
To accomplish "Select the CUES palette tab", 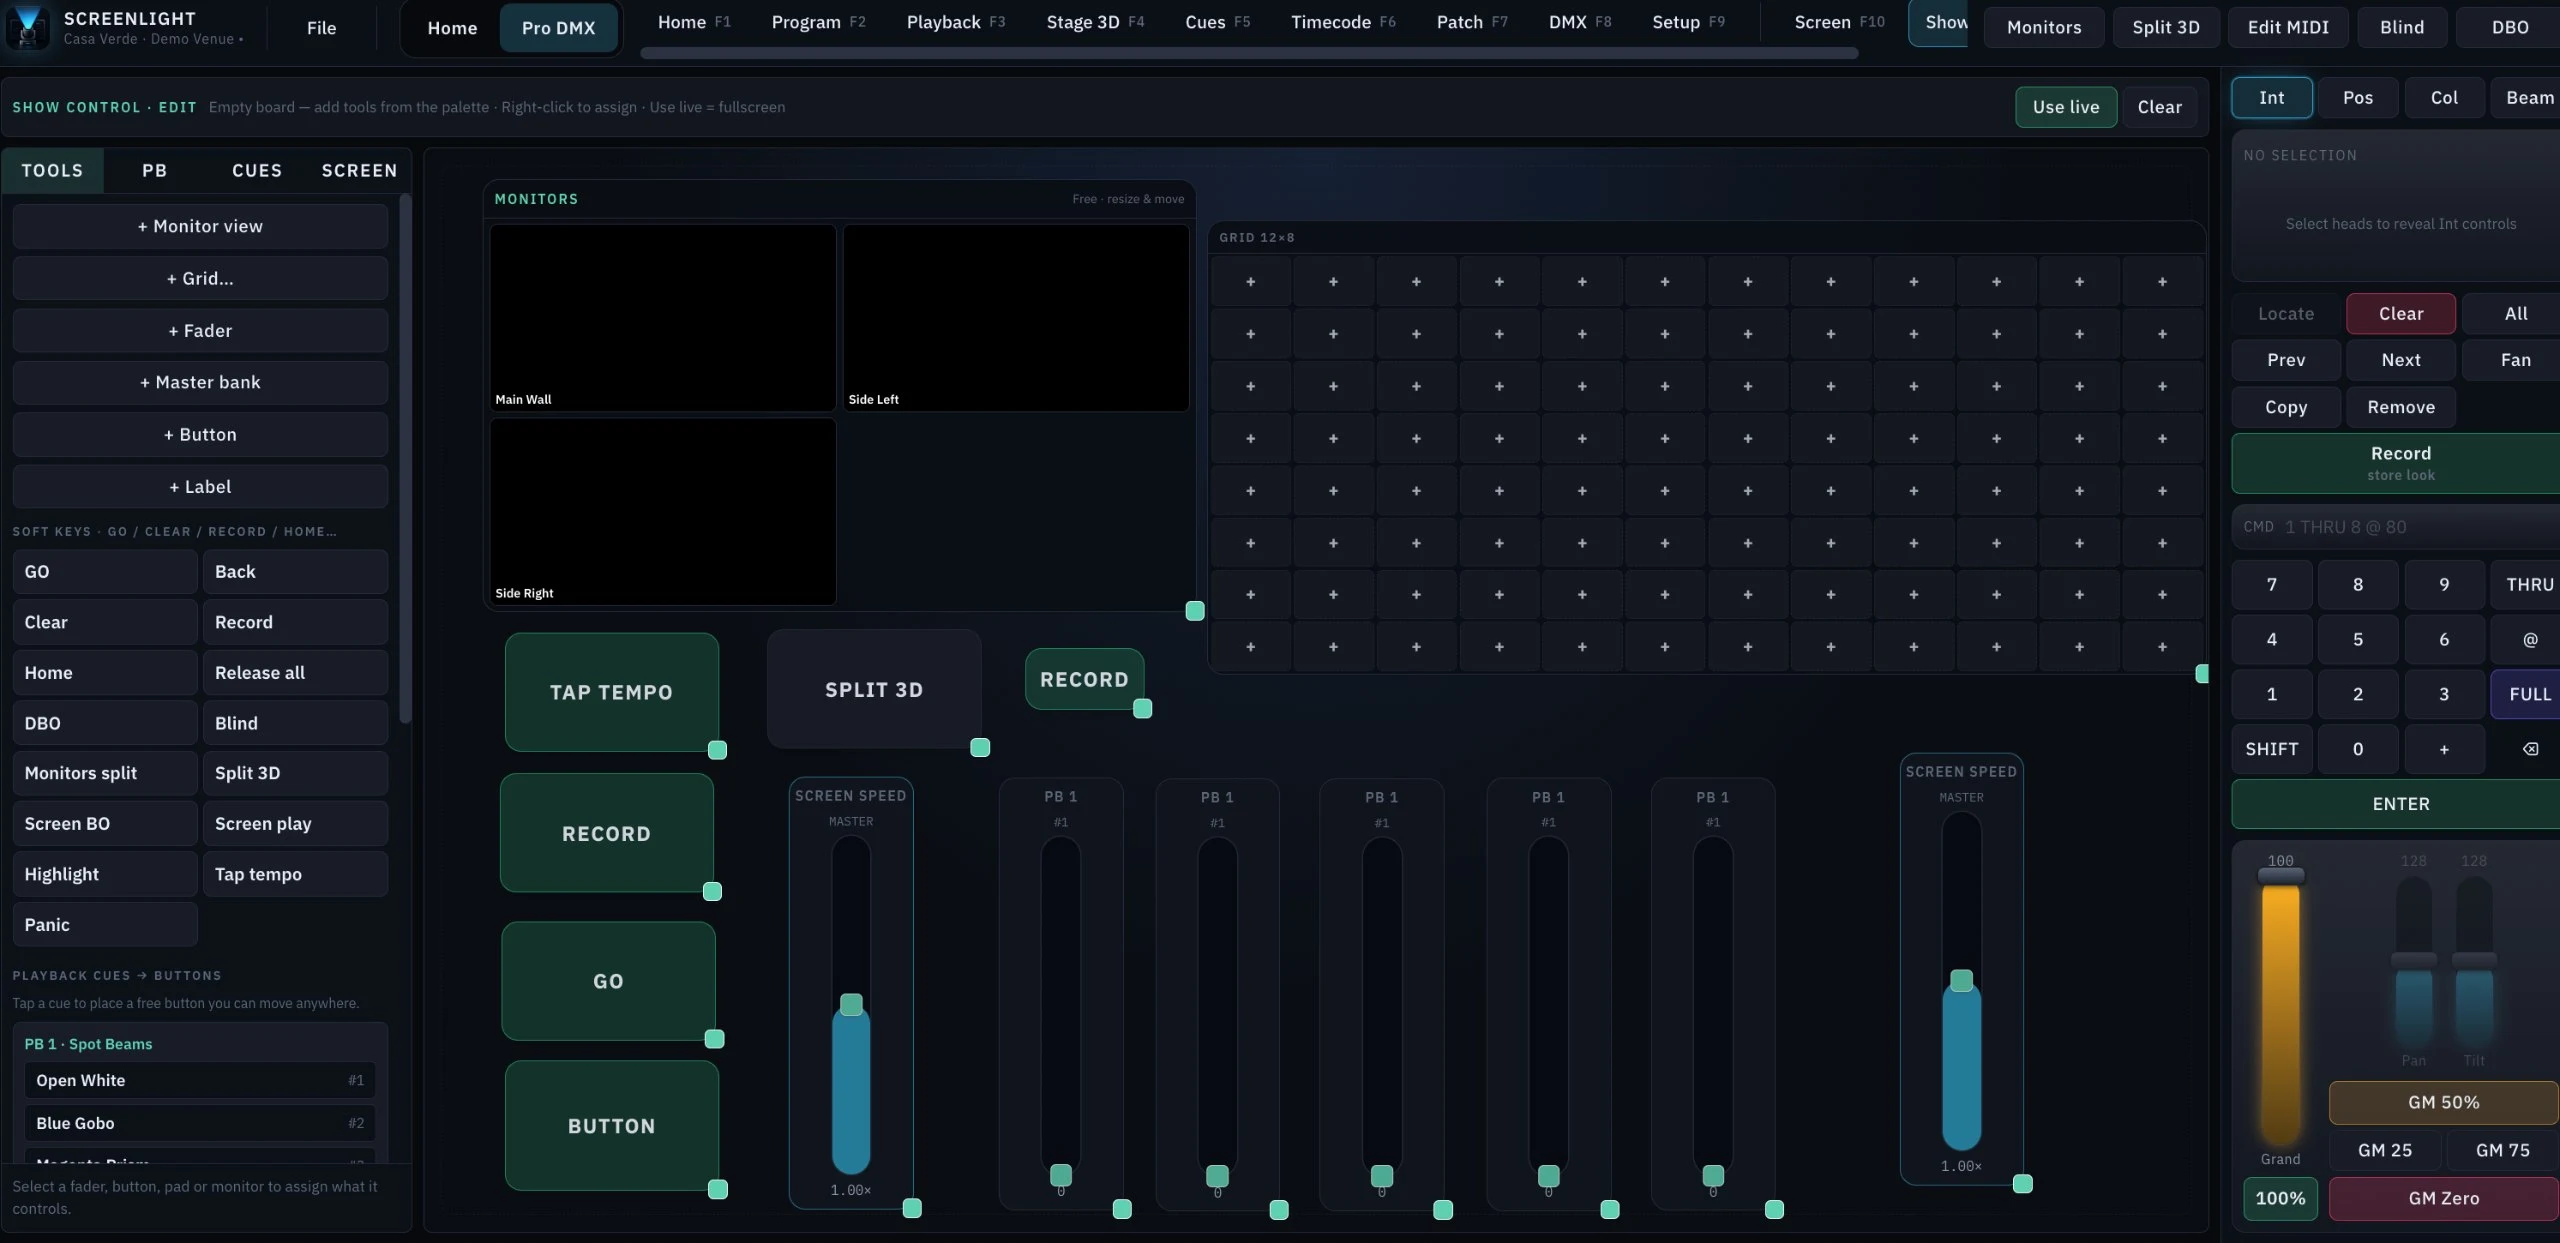I will pyautogui.click(x=257, y=171).
